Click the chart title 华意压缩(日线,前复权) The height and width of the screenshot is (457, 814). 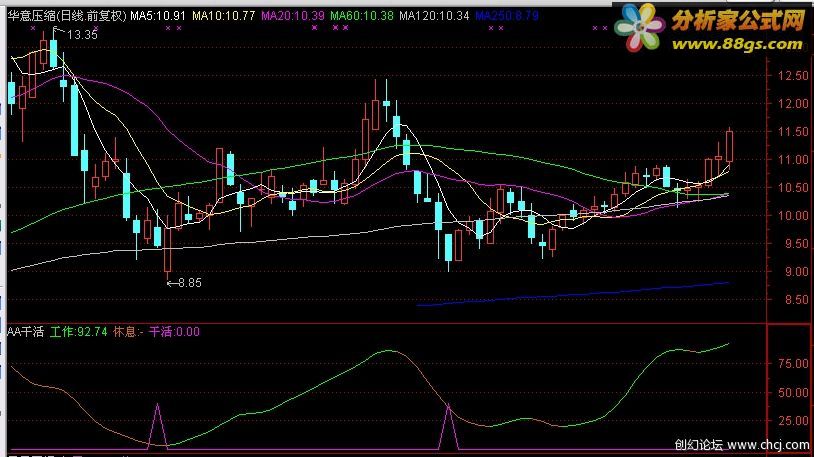pos(67,16)
